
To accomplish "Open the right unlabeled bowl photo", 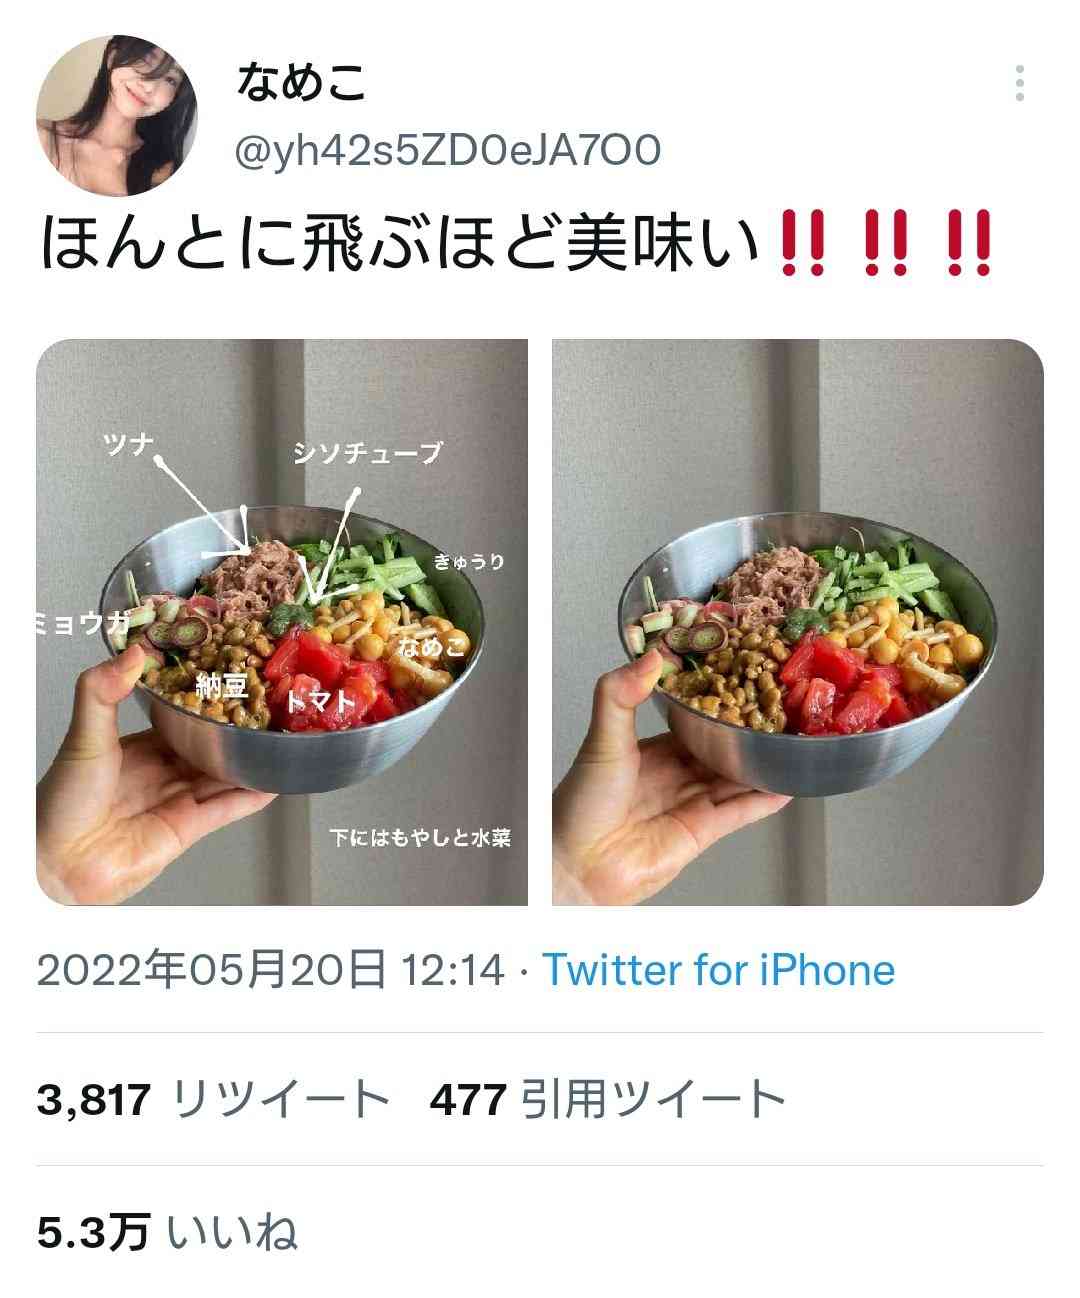I will click(798, 622).
